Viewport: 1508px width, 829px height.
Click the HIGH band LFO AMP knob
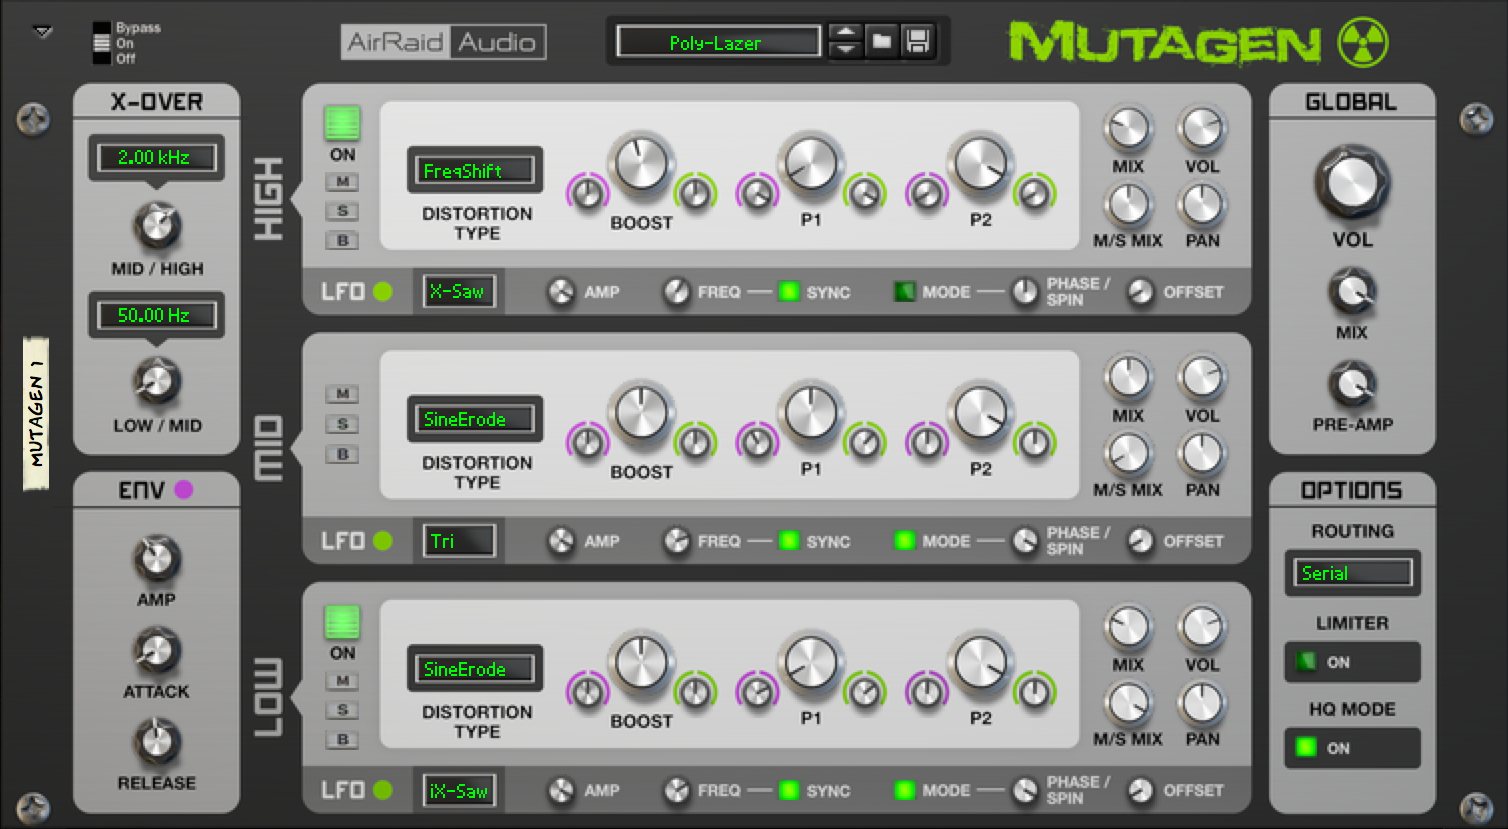pyautogui.click(x=561, y=292)
